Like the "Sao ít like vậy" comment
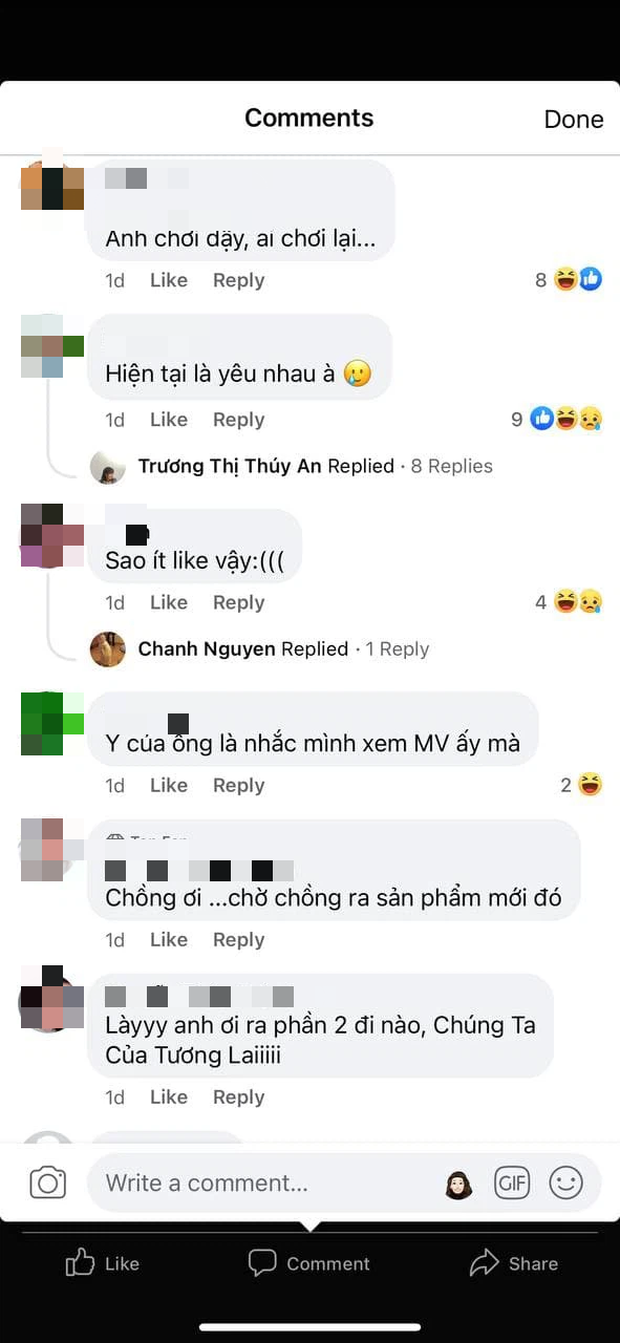The width and height of the screenshot is (620, 1343). [x=168, y=602]
